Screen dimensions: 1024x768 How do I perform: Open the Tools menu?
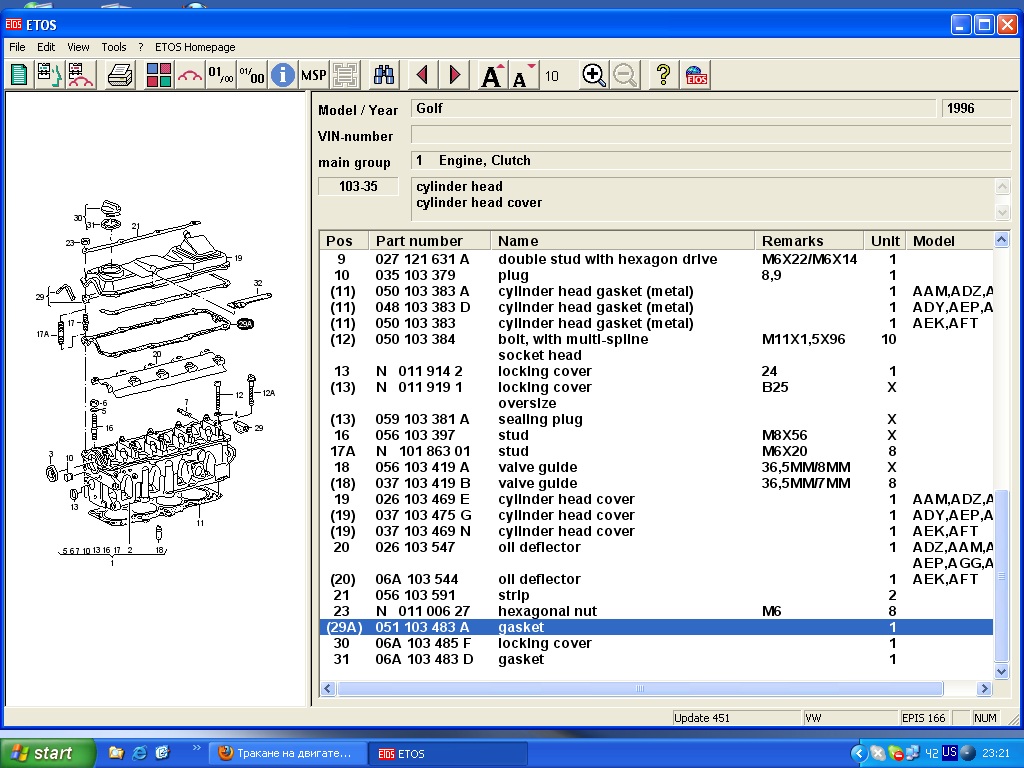tap(114, 47)
